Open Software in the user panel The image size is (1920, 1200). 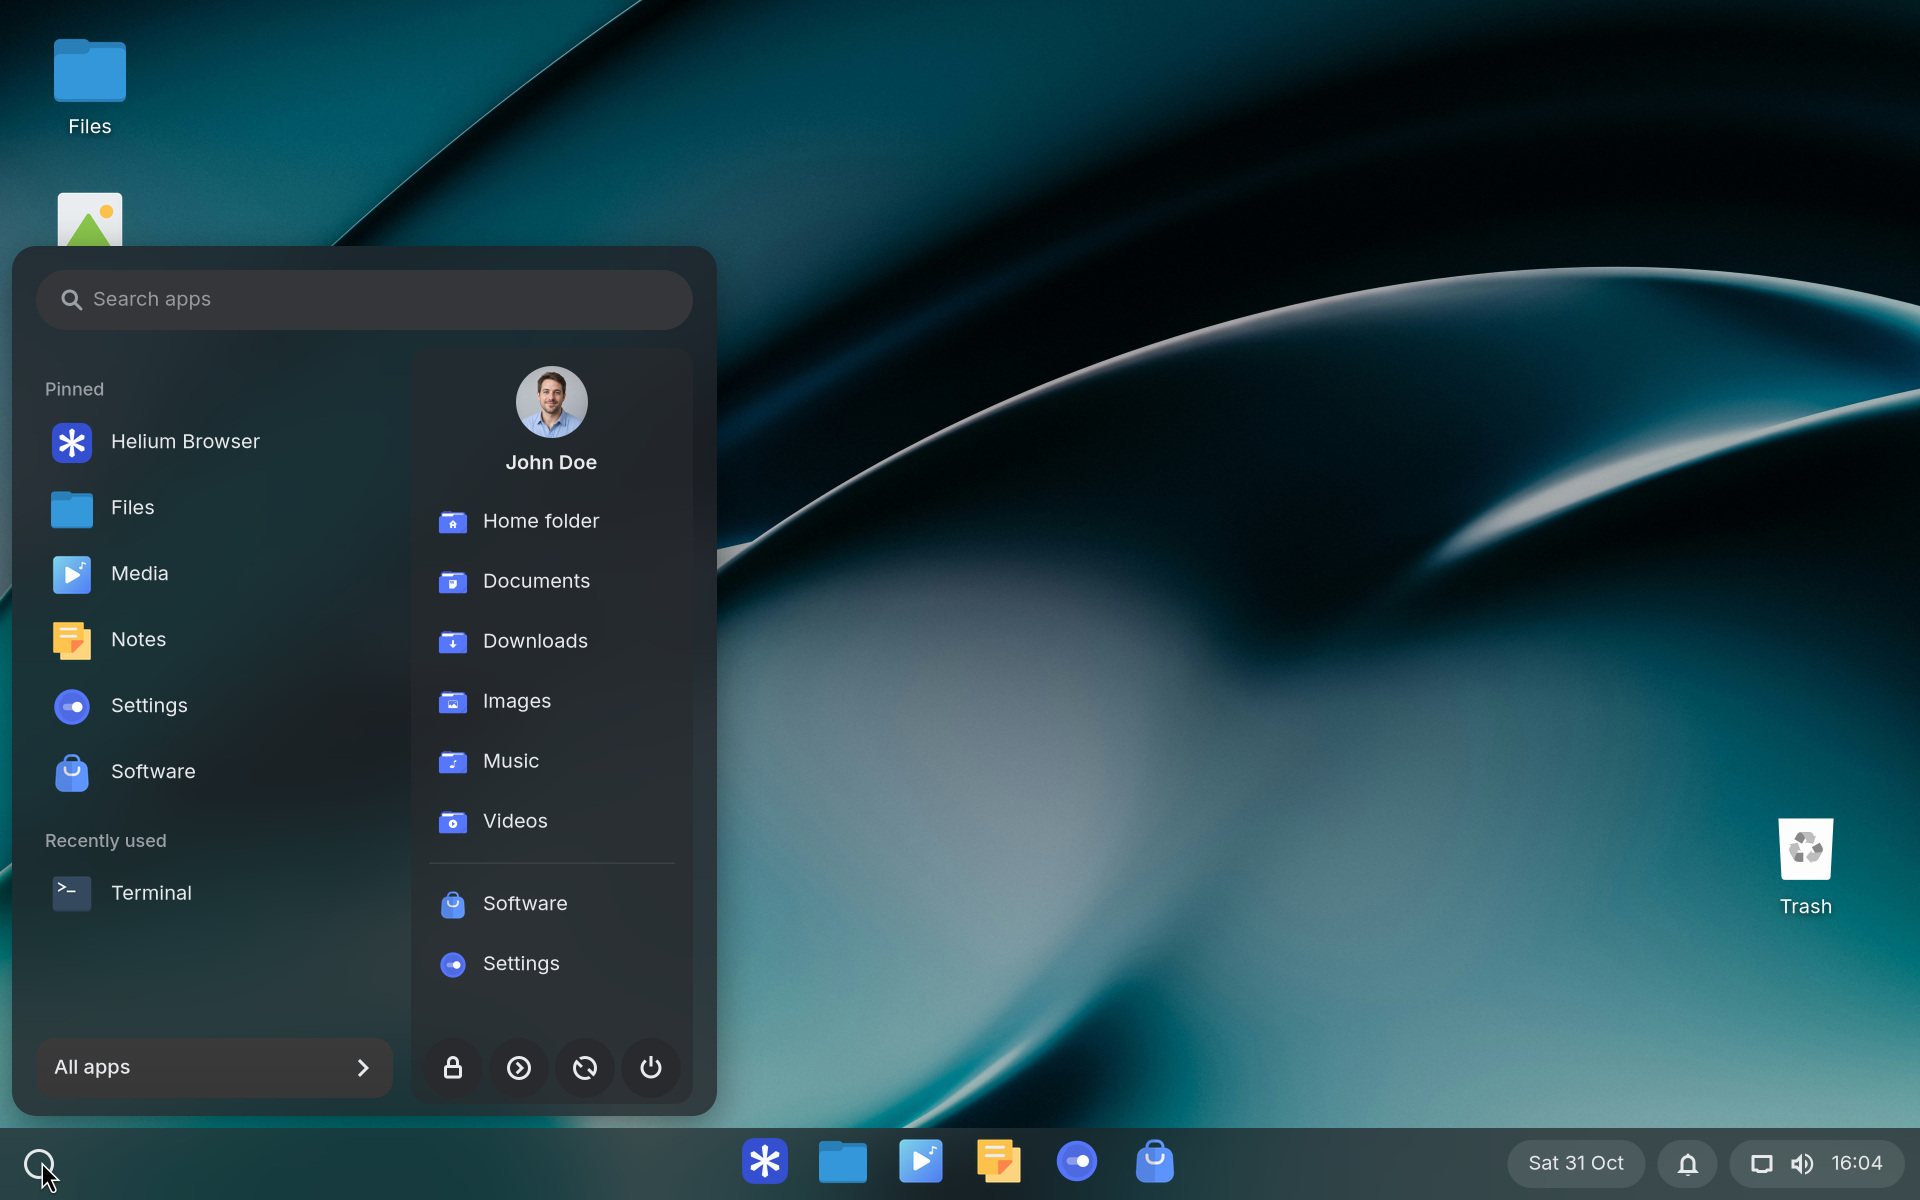point(552,904)
